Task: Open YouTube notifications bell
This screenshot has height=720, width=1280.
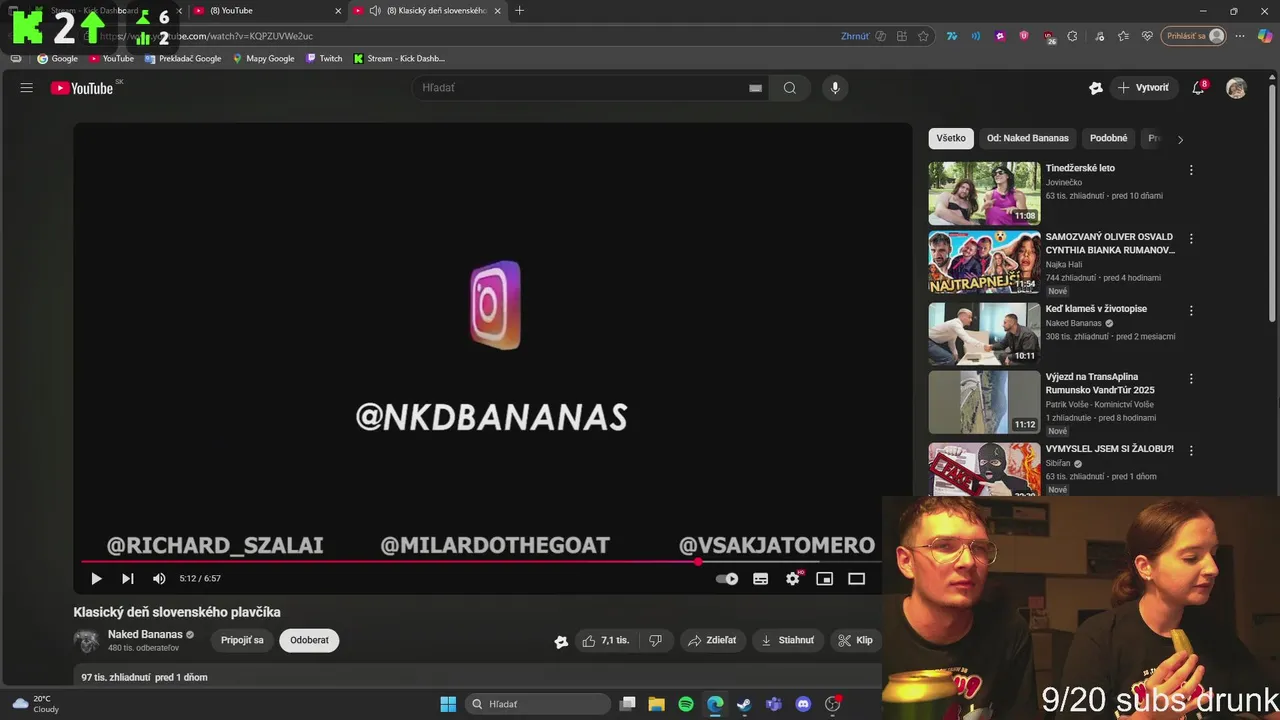Action: click(x=1198, y=88)
